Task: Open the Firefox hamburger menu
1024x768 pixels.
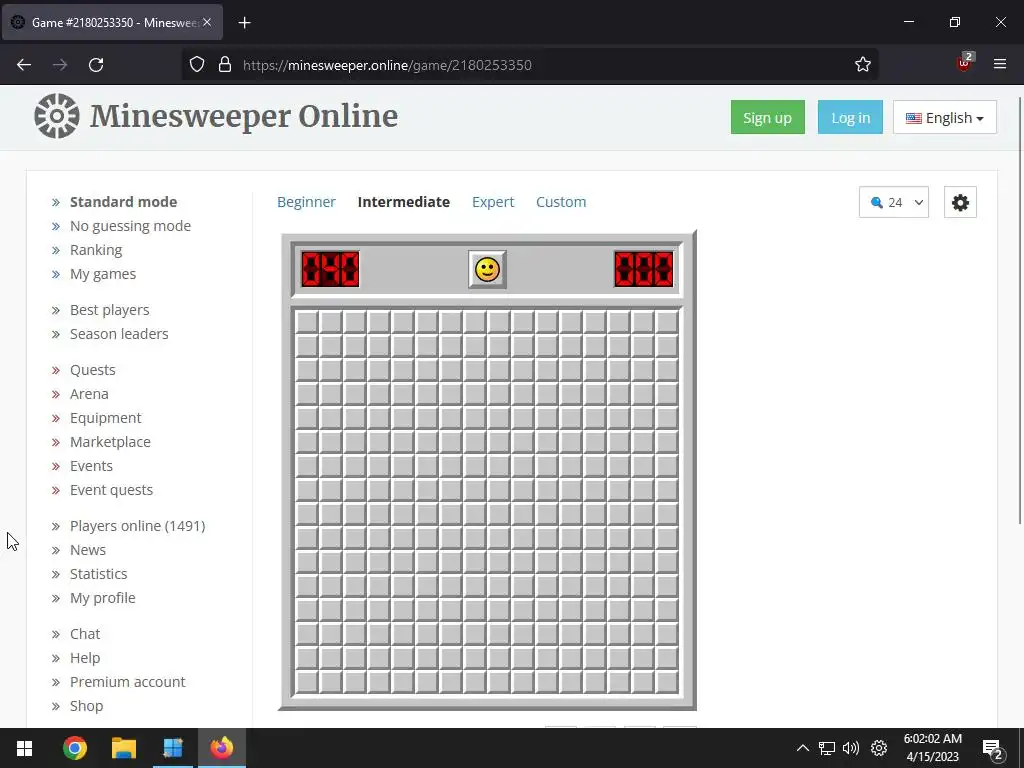Action: pyautogui.click(x=1000, y=64)
